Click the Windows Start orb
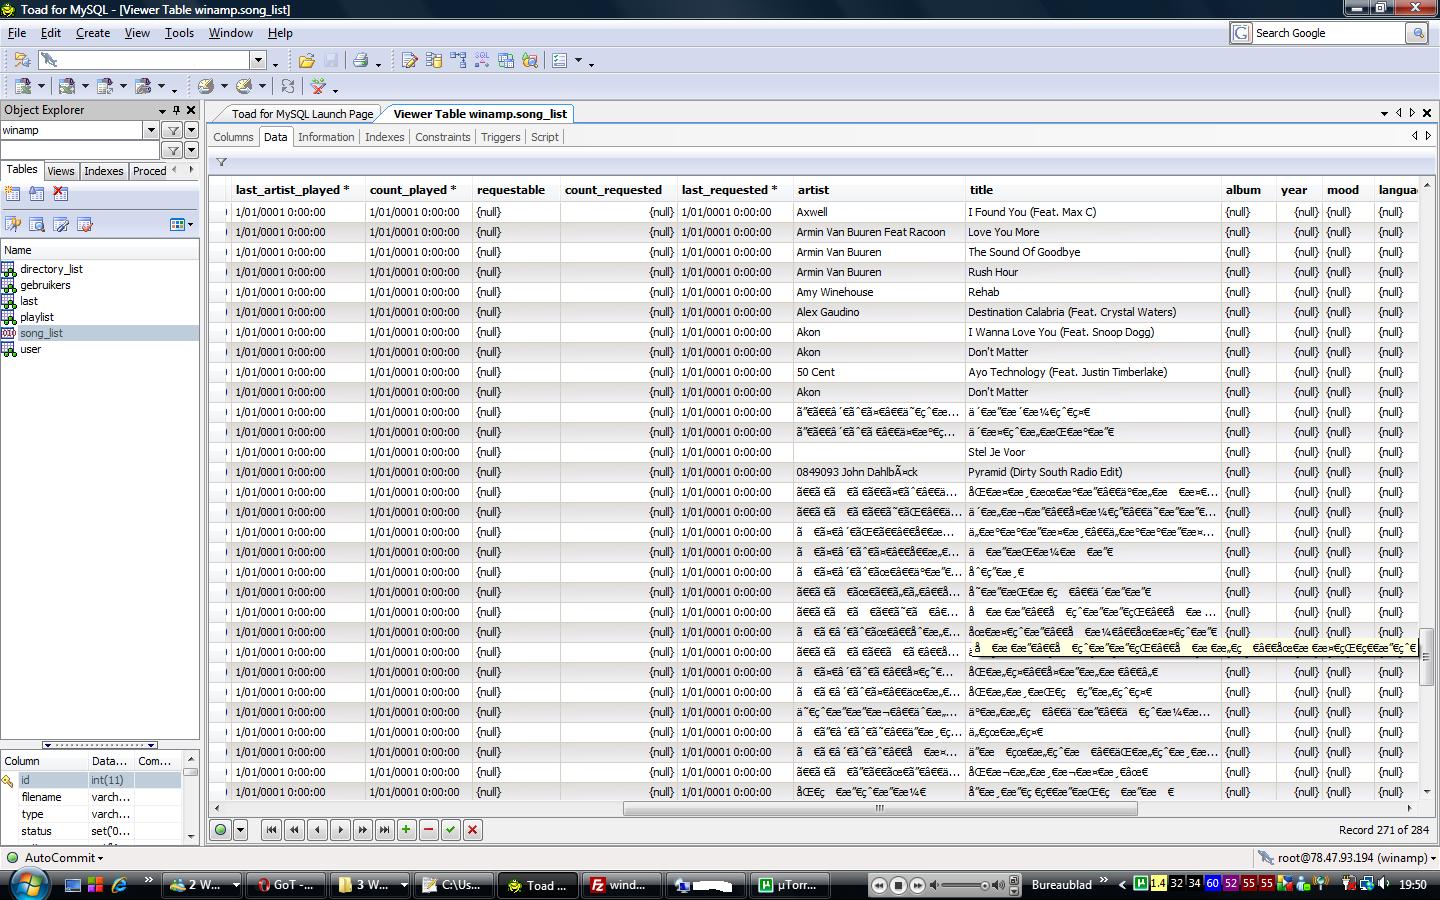The image size is (1440, 900). click(x=27, y=884)
